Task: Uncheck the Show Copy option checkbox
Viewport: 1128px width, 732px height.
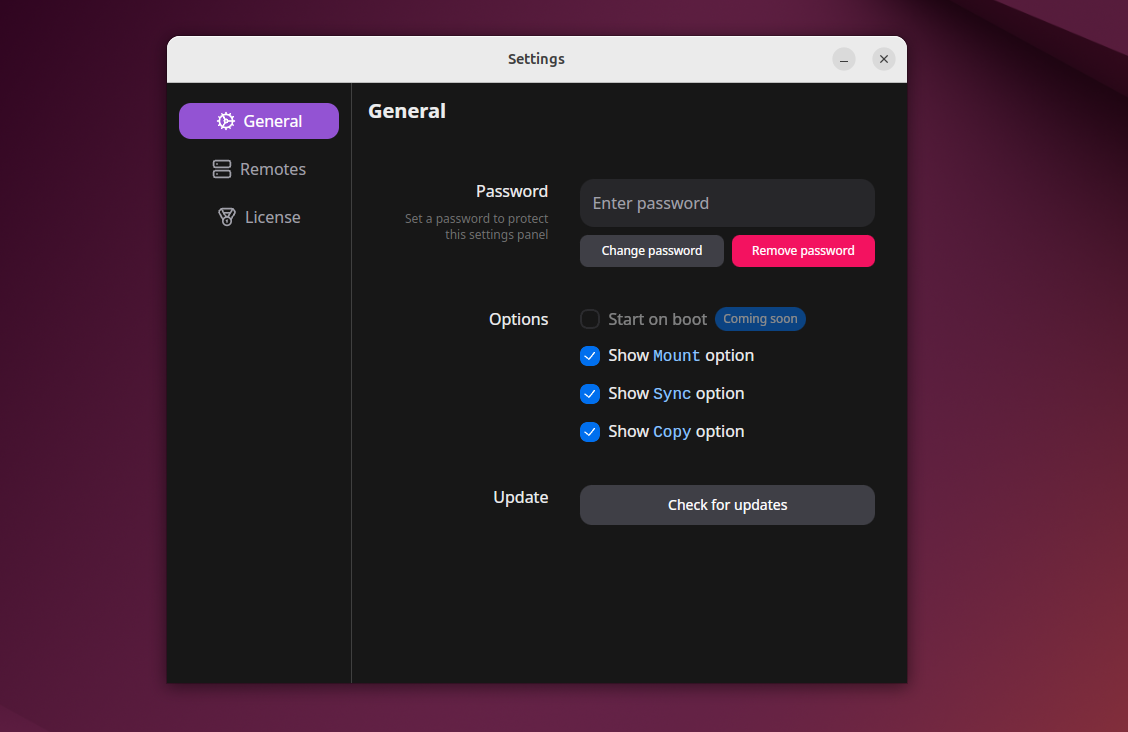Action: (x=590, y=431)
